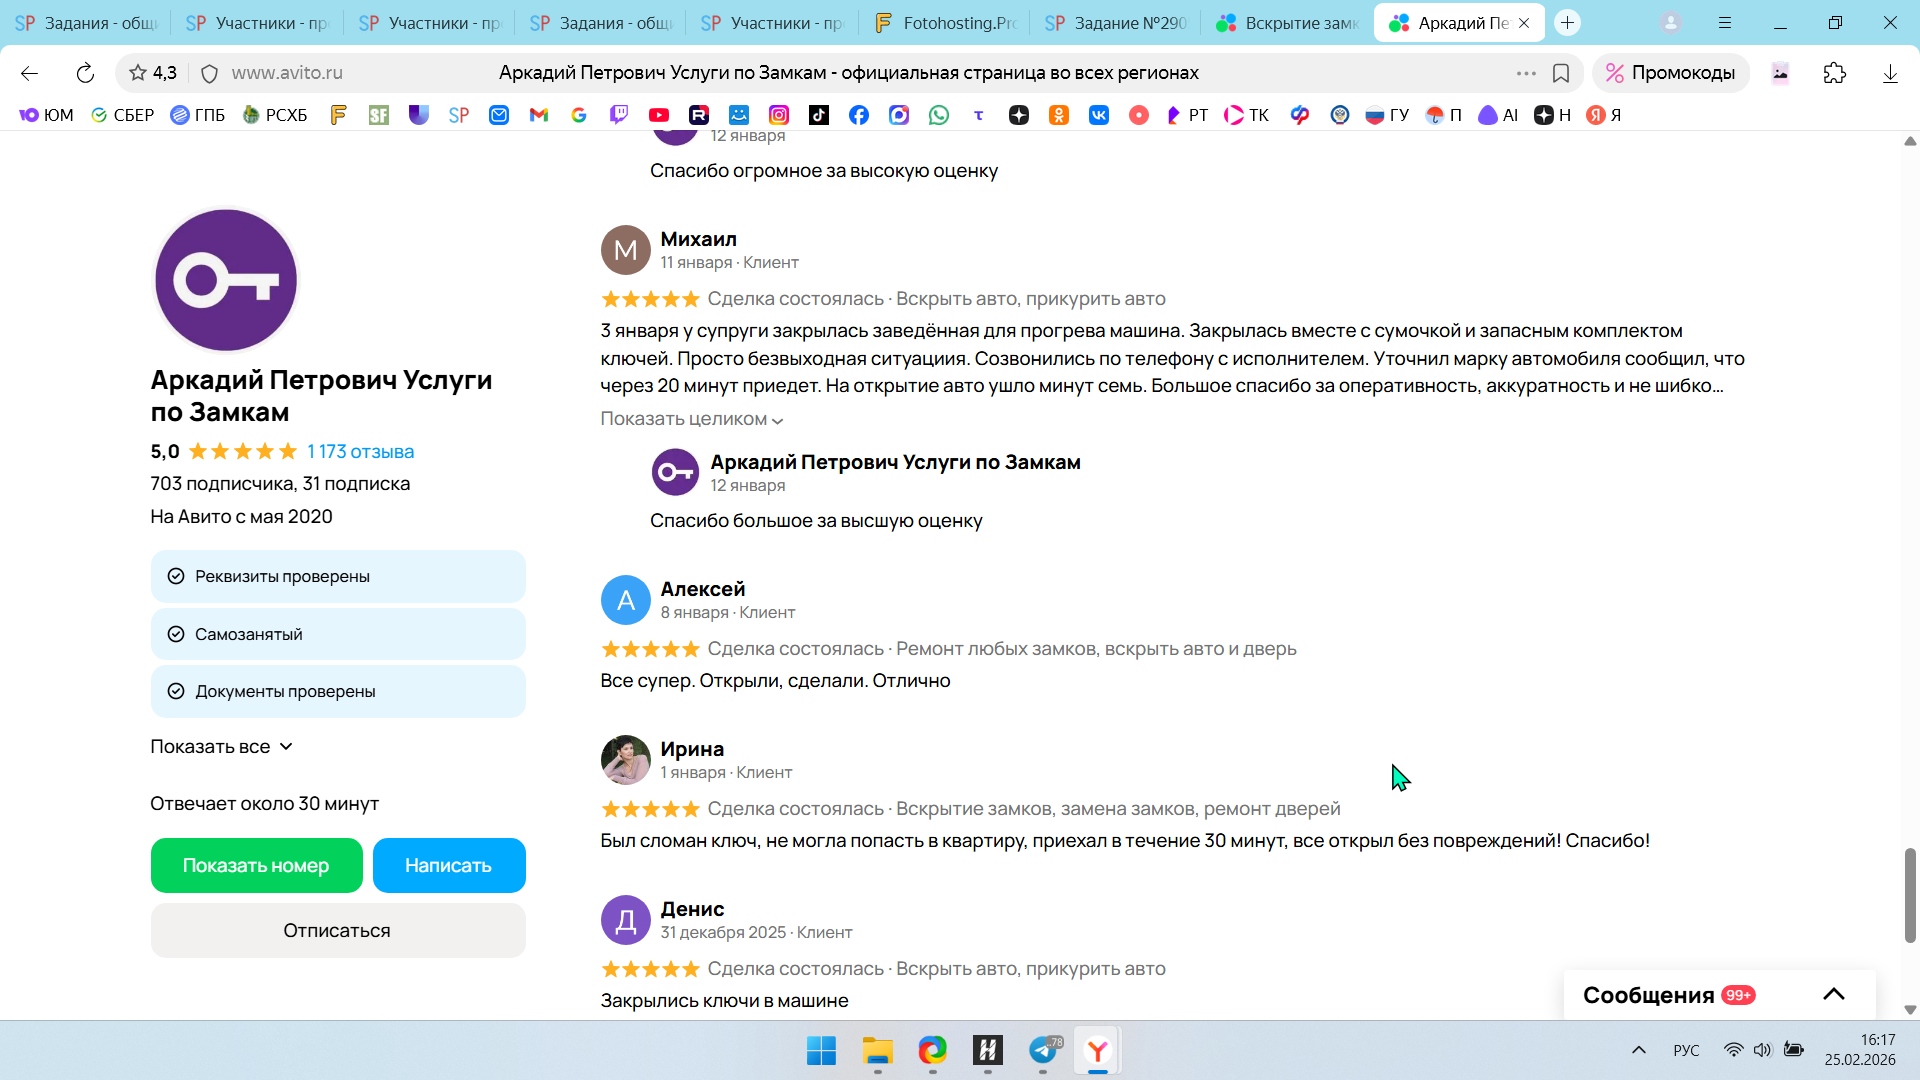Click the Написать button
Image resolution: width=1920 pixels, height=1080 pixels.
tap(448, 865)
